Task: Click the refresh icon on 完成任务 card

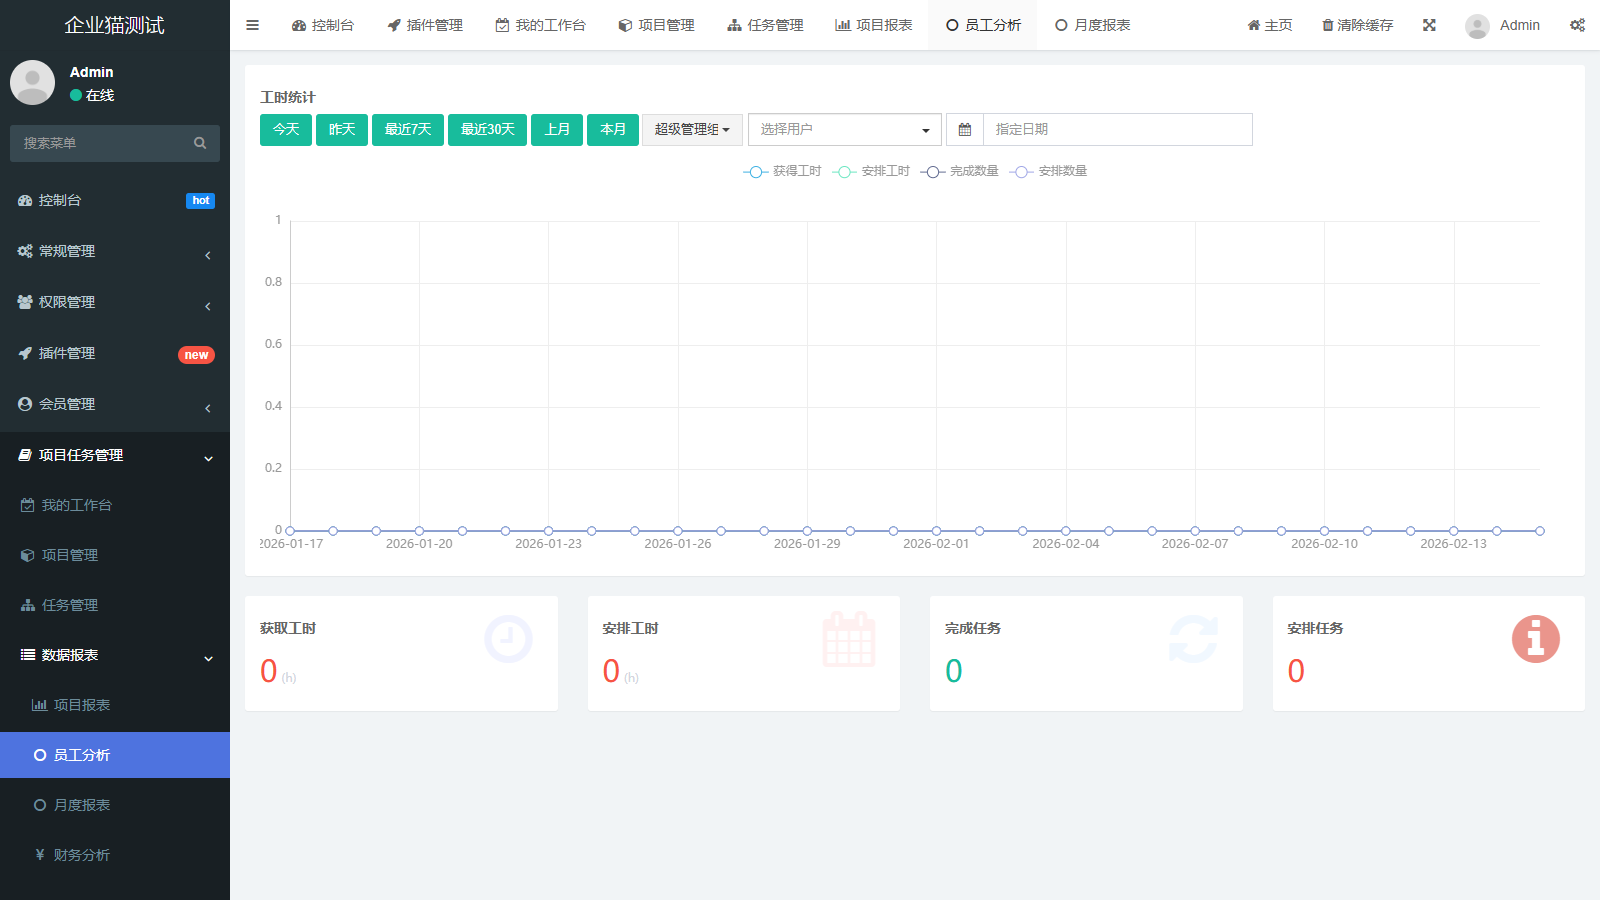Action: (x=1193, y=639)
